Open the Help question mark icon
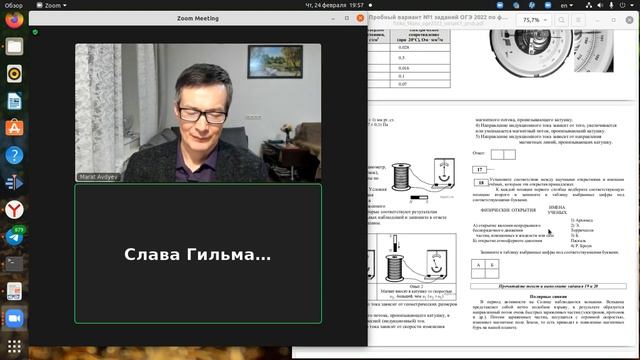 coord(14,156)
